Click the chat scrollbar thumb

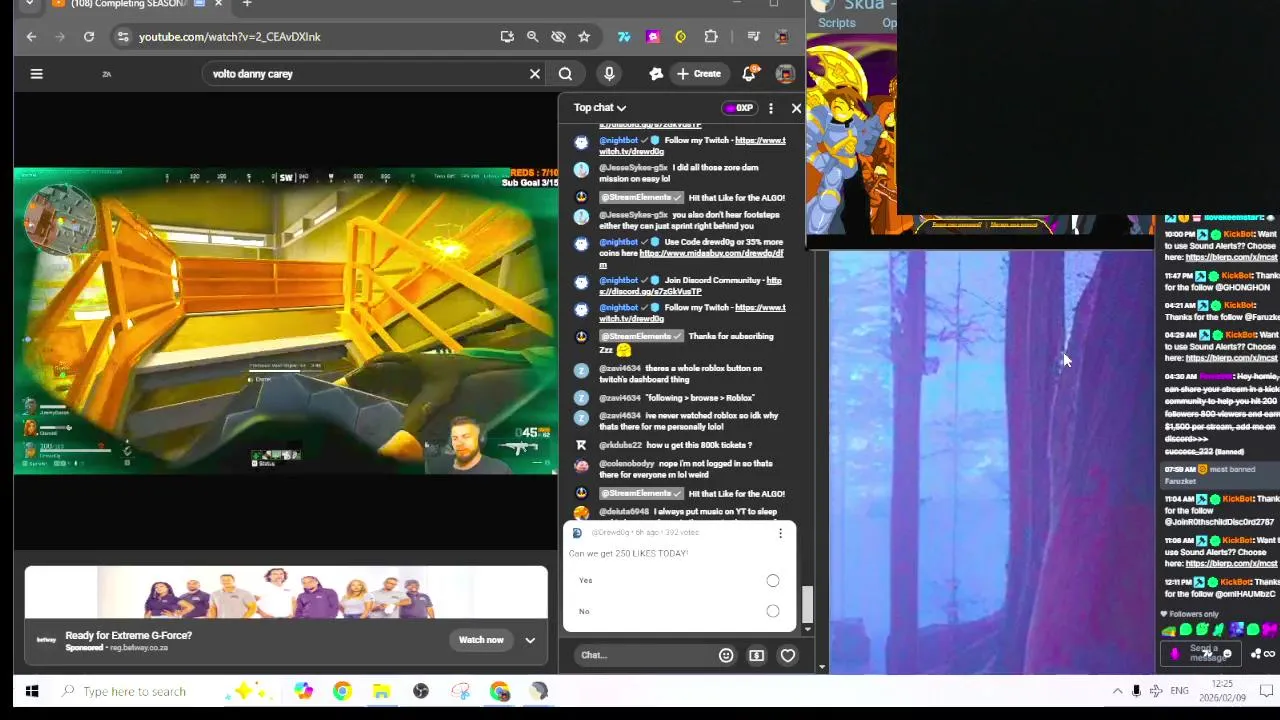807,603
